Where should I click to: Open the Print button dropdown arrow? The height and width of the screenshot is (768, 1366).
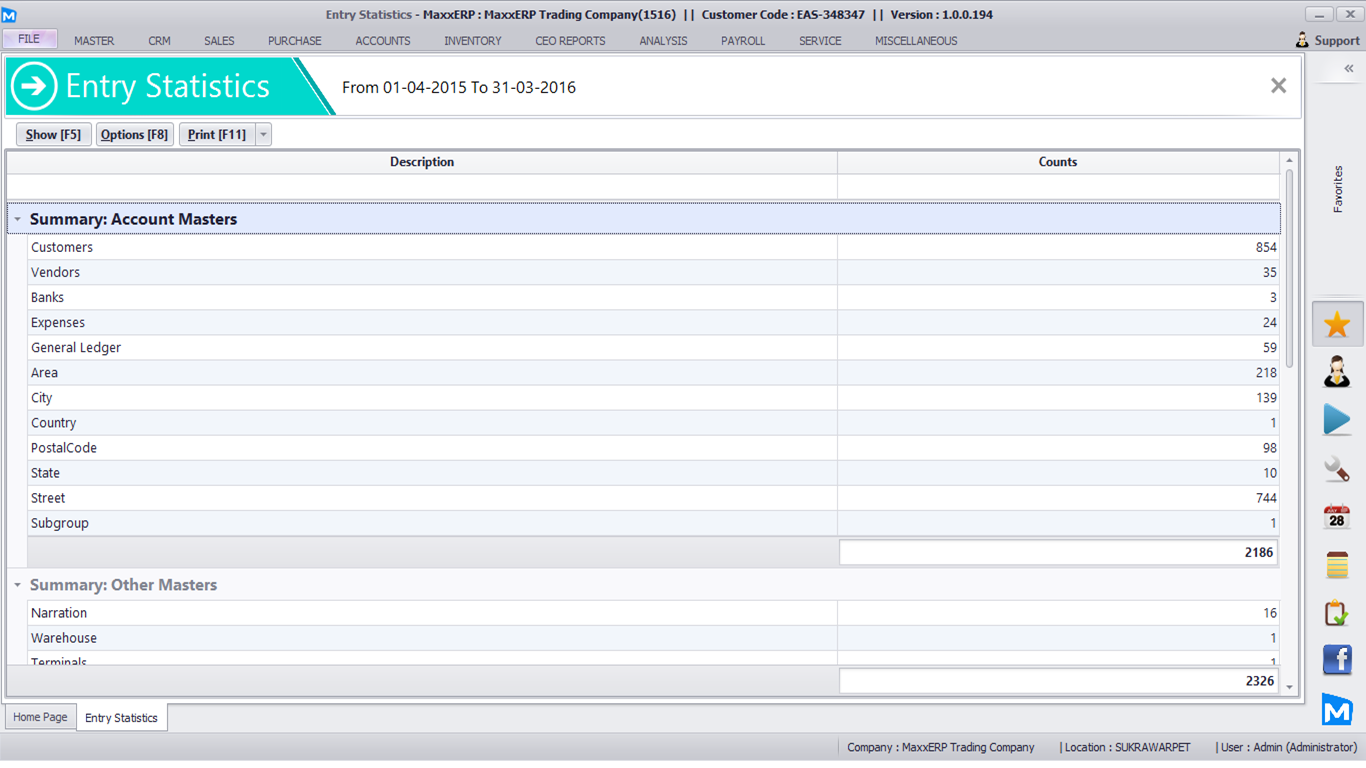263,135
